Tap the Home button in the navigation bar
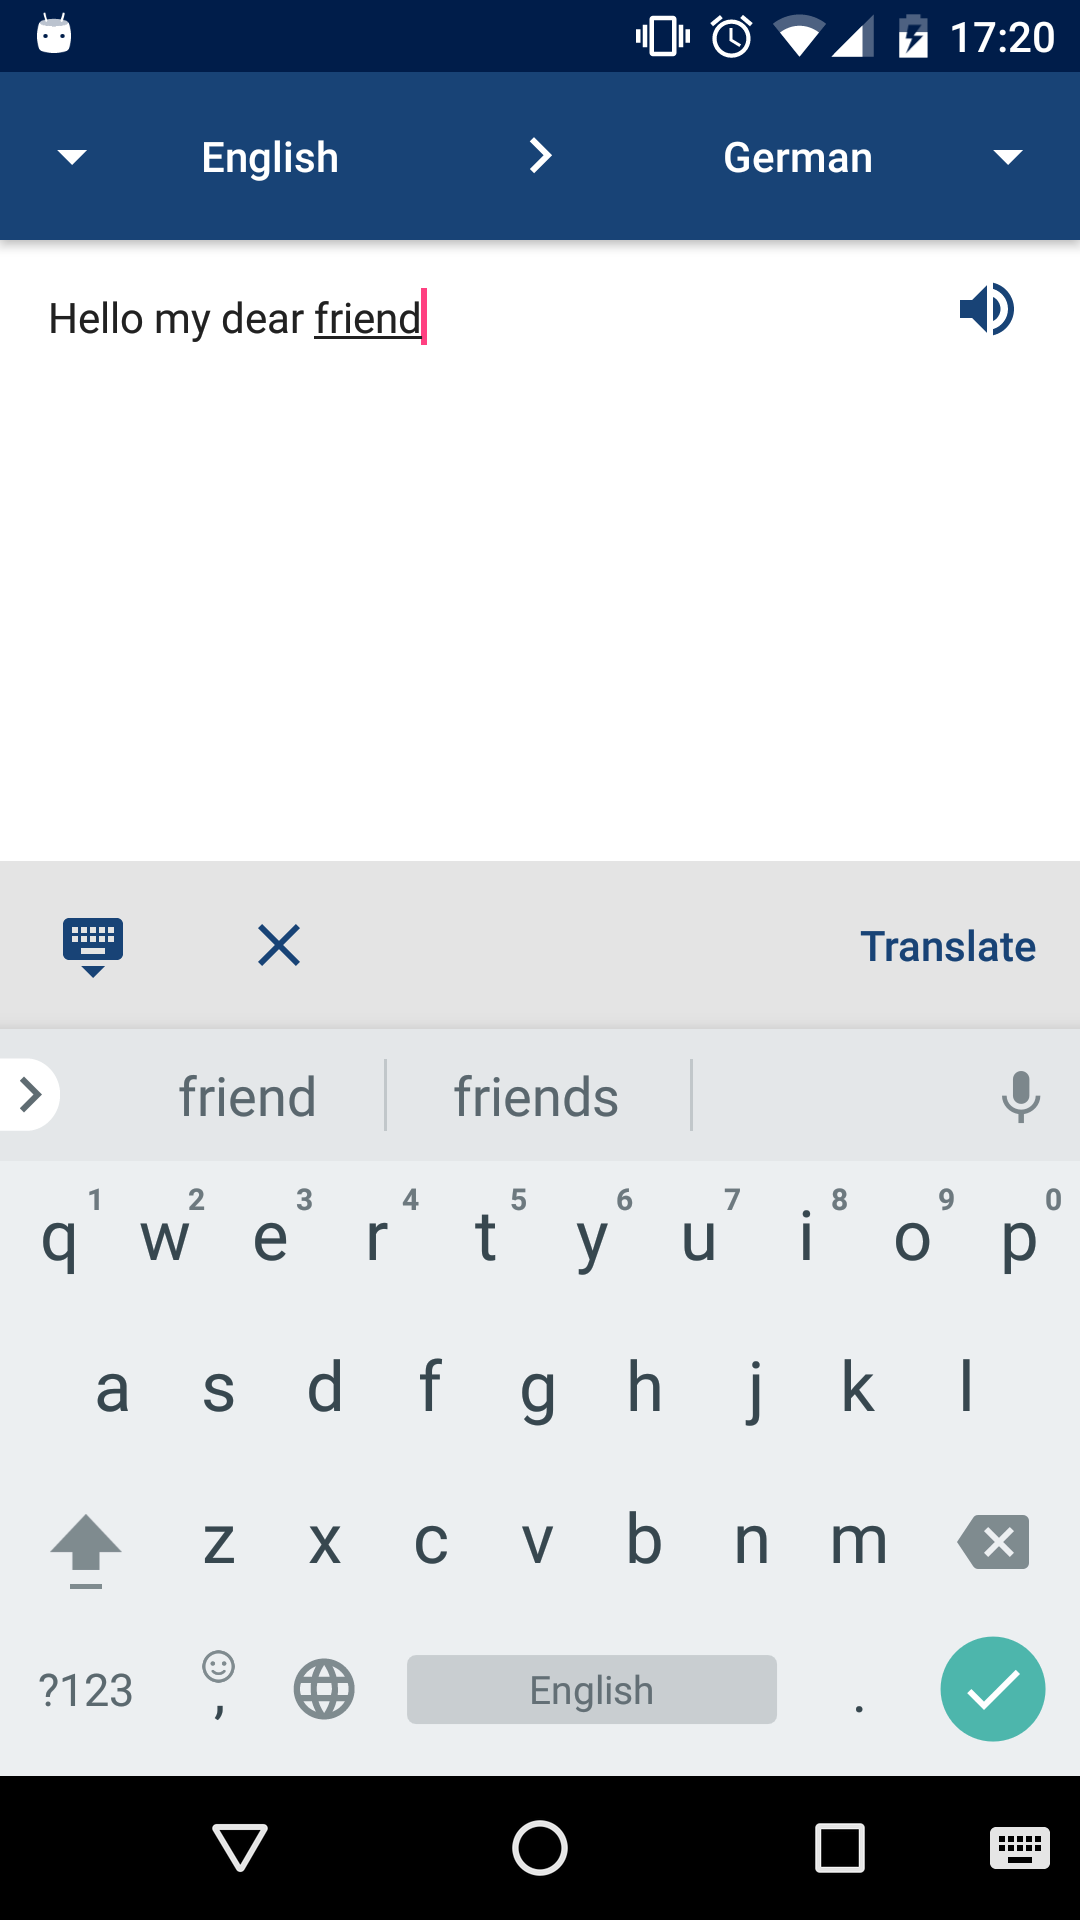The width and height of the screenshot is (1080, 1920). coord(539,1849)
